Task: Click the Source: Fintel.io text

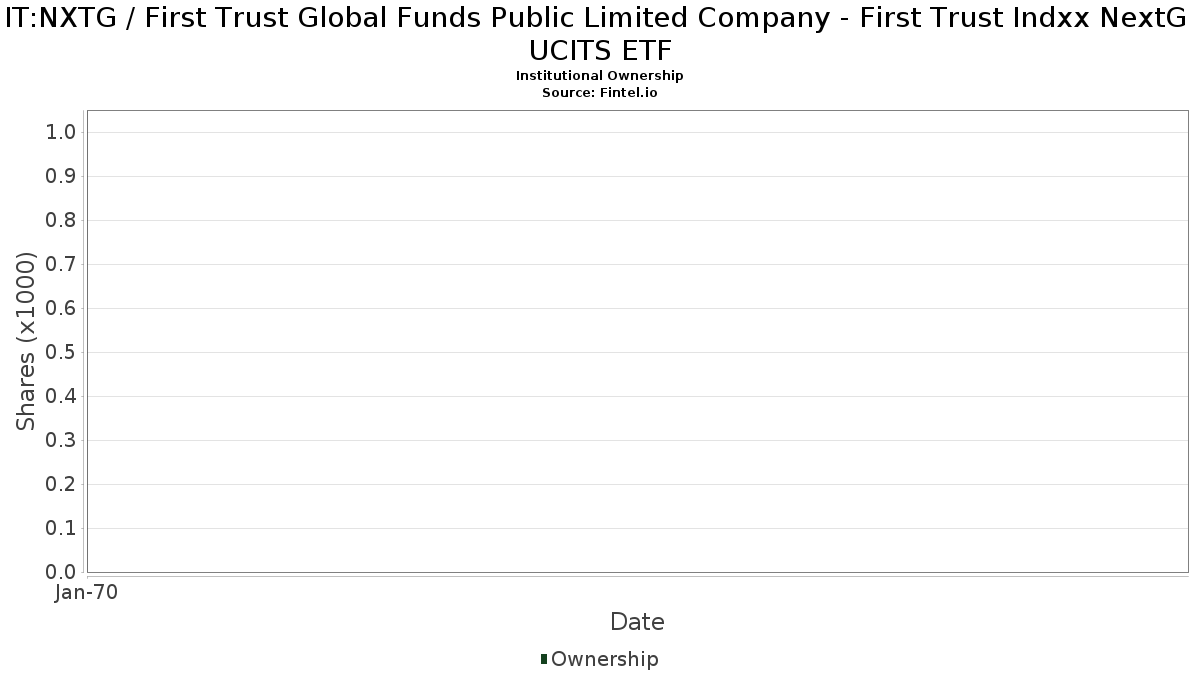Action: tap(600, 92)
